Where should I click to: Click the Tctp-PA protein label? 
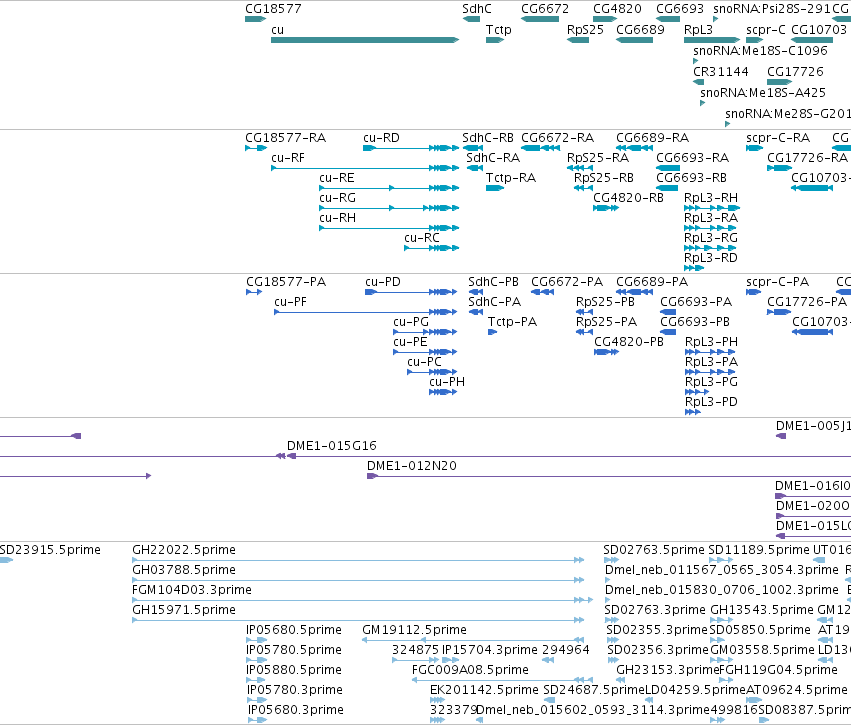[512, 322]
